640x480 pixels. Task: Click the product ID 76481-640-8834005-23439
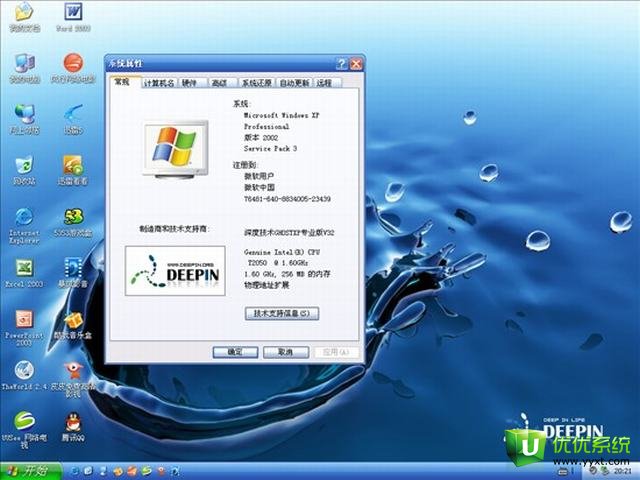coord(287,199)
